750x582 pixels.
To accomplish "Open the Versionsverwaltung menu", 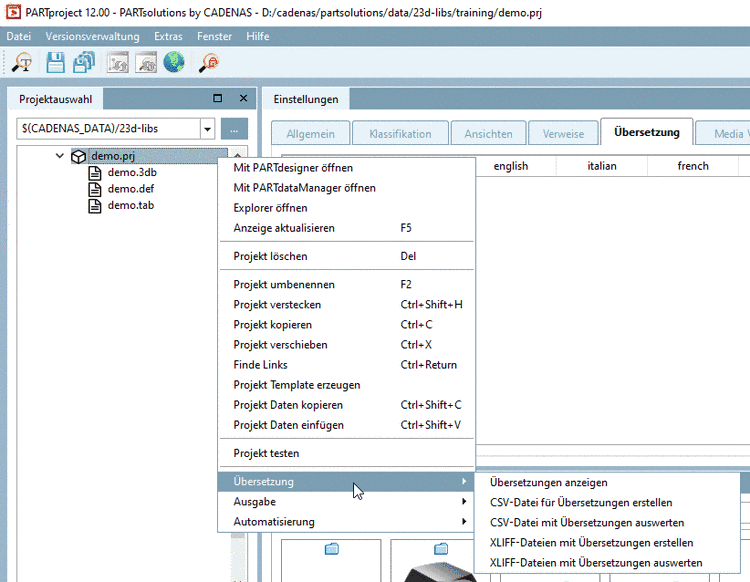I will coord(92,36).
